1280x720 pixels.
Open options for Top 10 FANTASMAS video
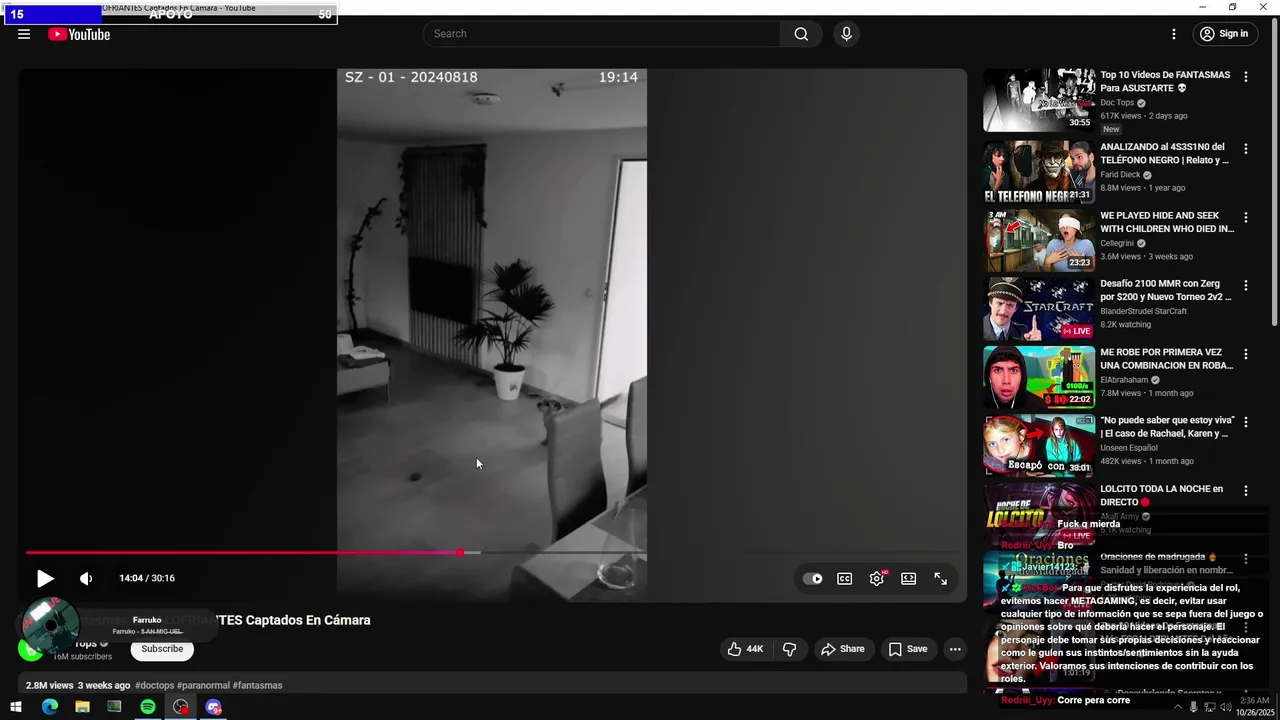1246,77
